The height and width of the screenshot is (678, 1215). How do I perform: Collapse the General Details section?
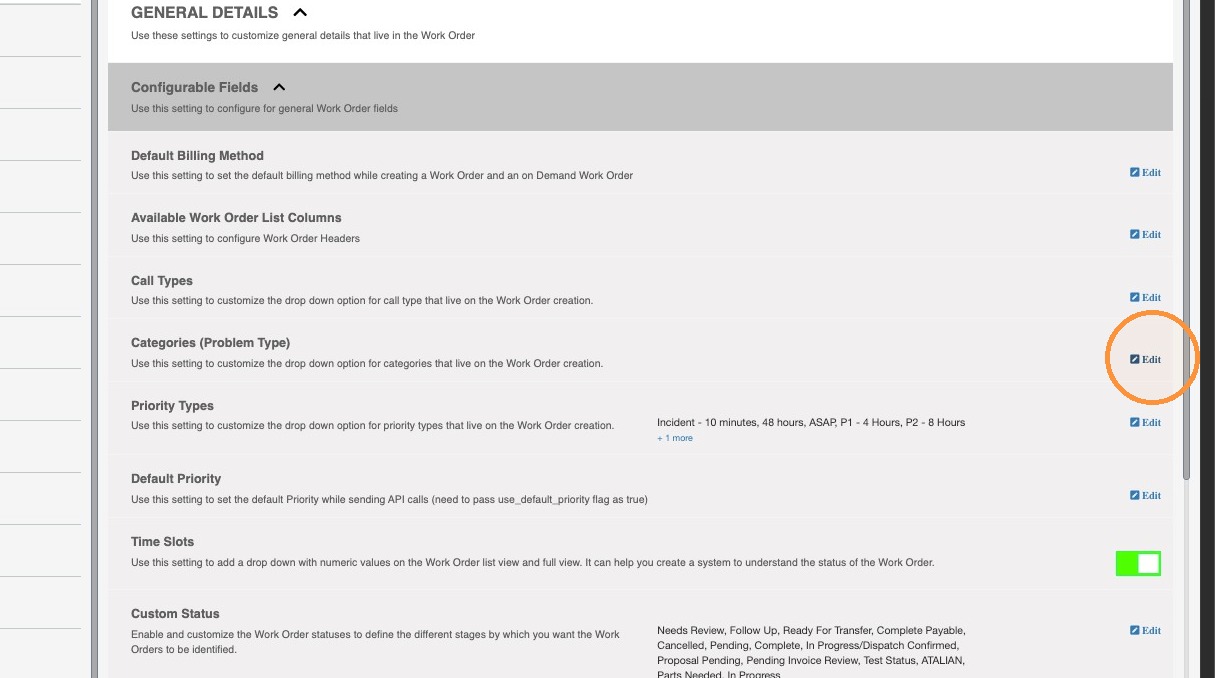[x=300, y=13]
